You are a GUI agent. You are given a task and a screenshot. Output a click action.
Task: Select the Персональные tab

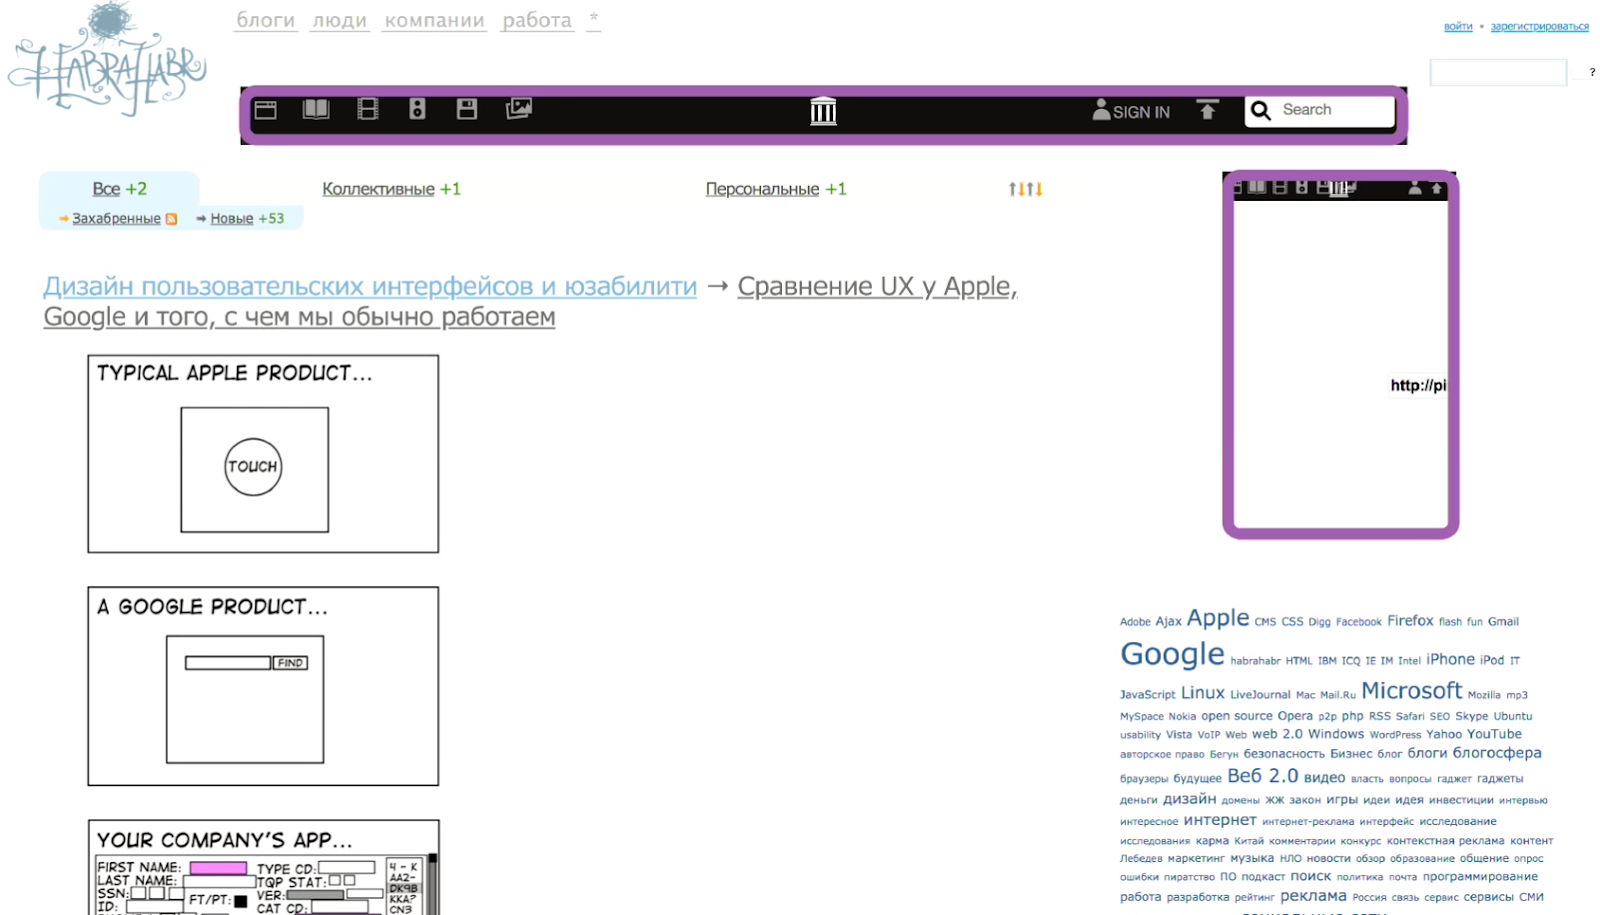(x=762, y=189)
